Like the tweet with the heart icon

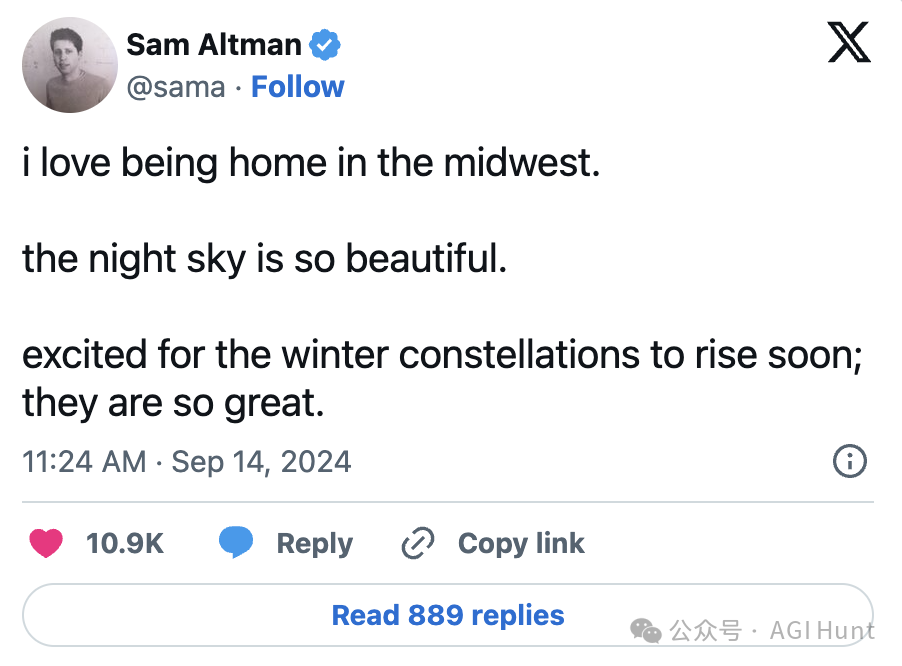pos(46,544)
